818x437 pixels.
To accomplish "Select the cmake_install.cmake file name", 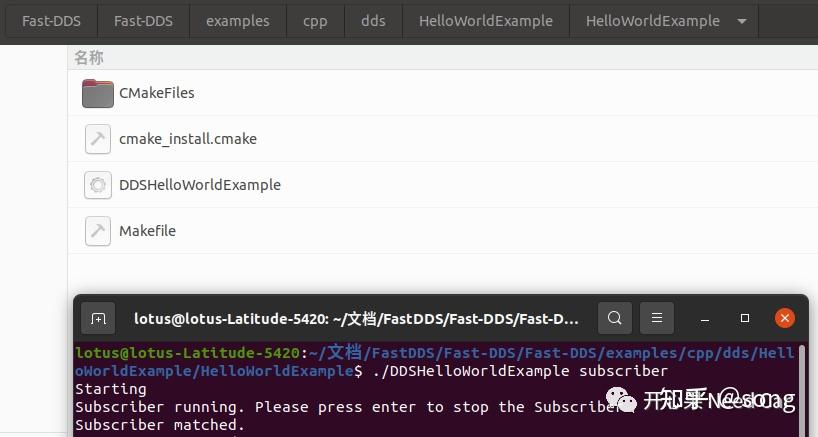I will [x=188, y=139].
